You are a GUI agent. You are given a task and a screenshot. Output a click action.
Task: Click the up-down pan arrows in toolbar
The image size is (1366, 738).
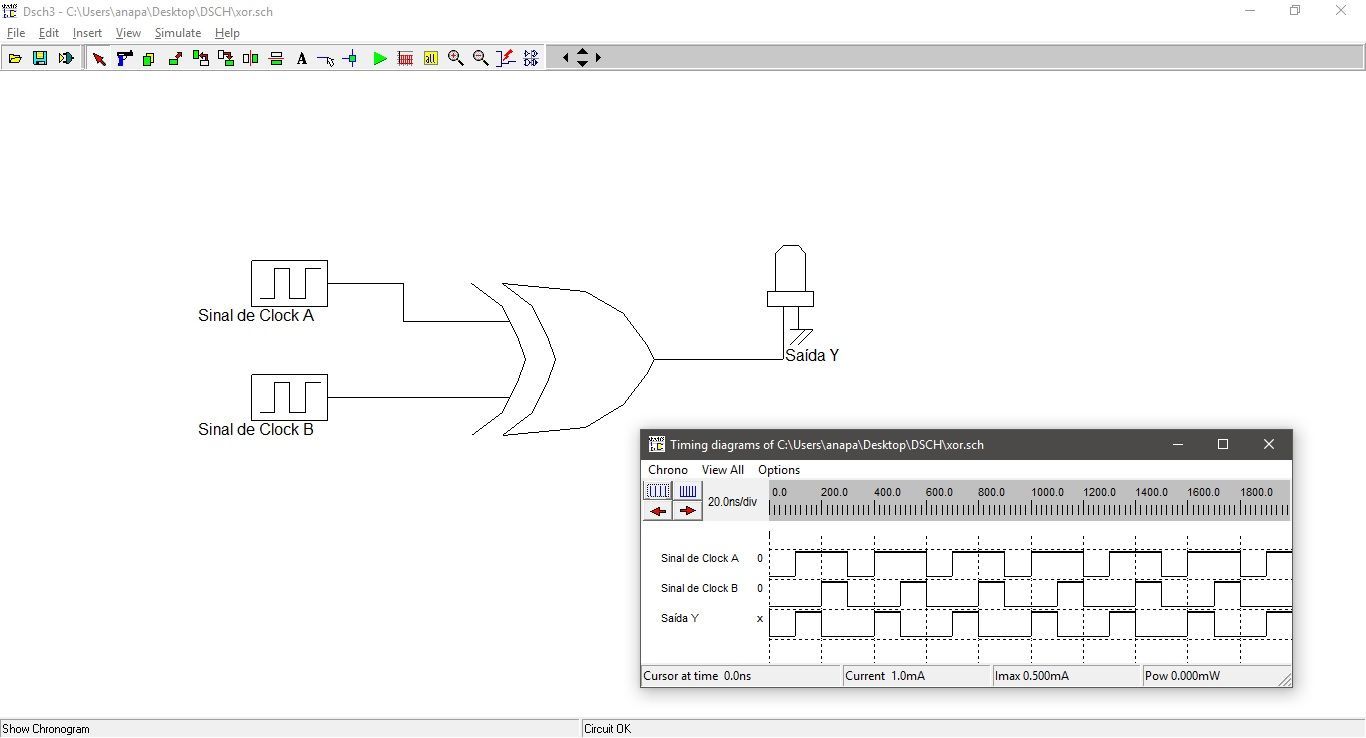coord(582,58)
